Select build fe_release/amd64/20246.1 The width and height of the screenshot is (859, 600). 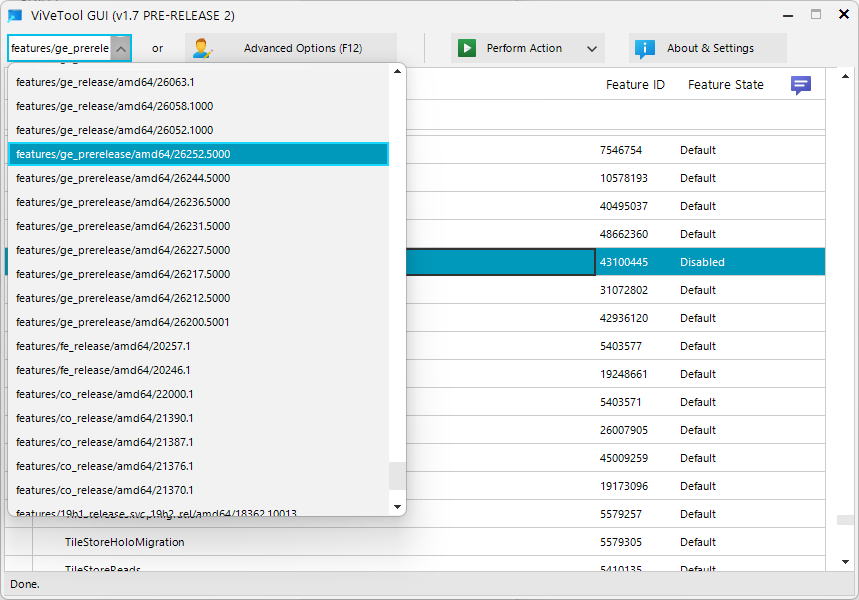[198, 370]
